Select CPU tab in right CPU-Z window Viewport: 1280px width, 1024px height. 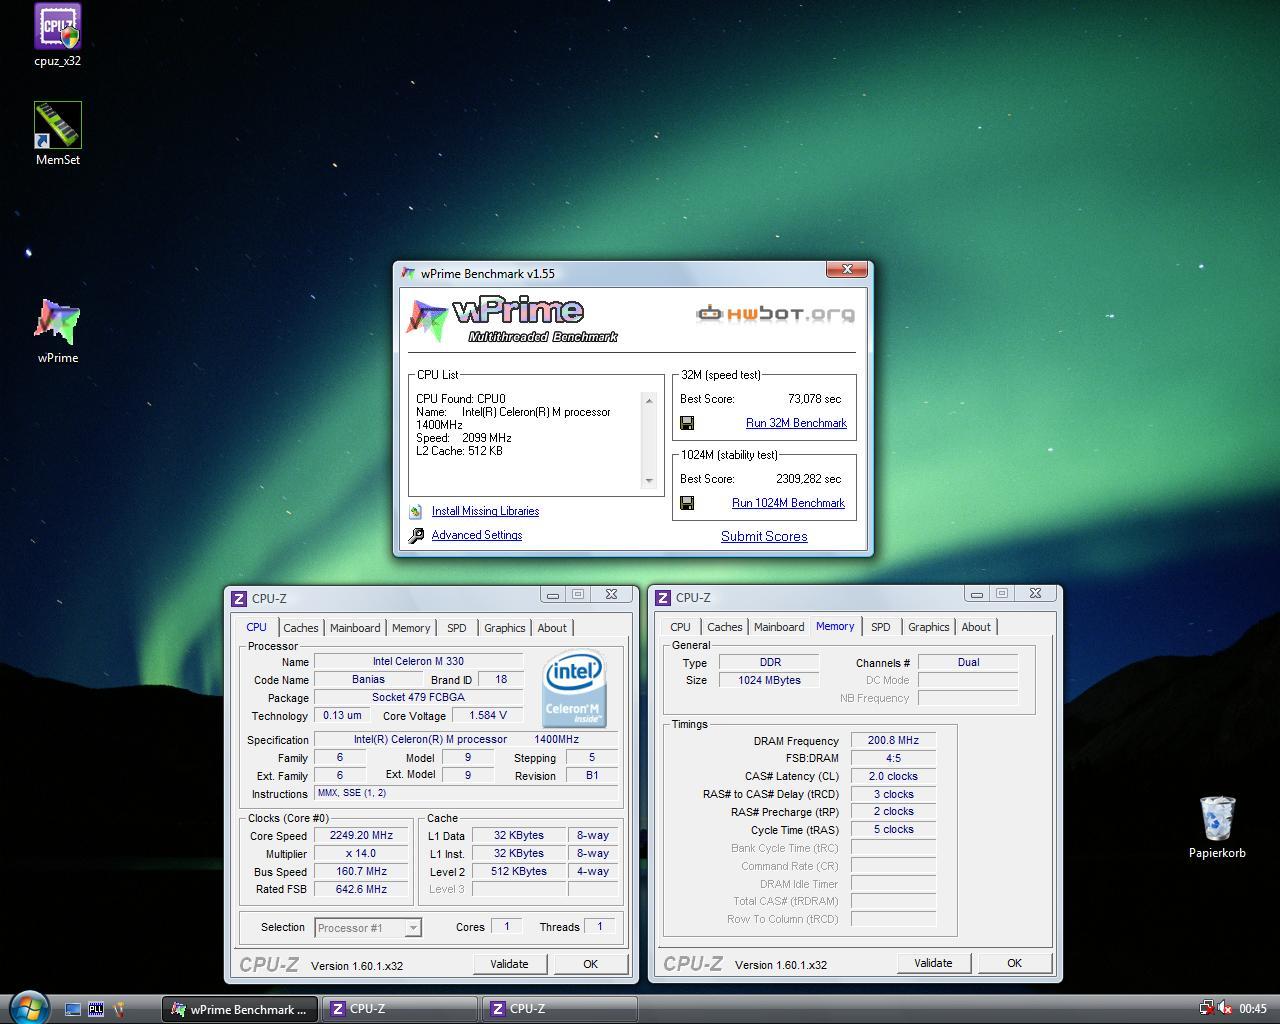(680, 627)
